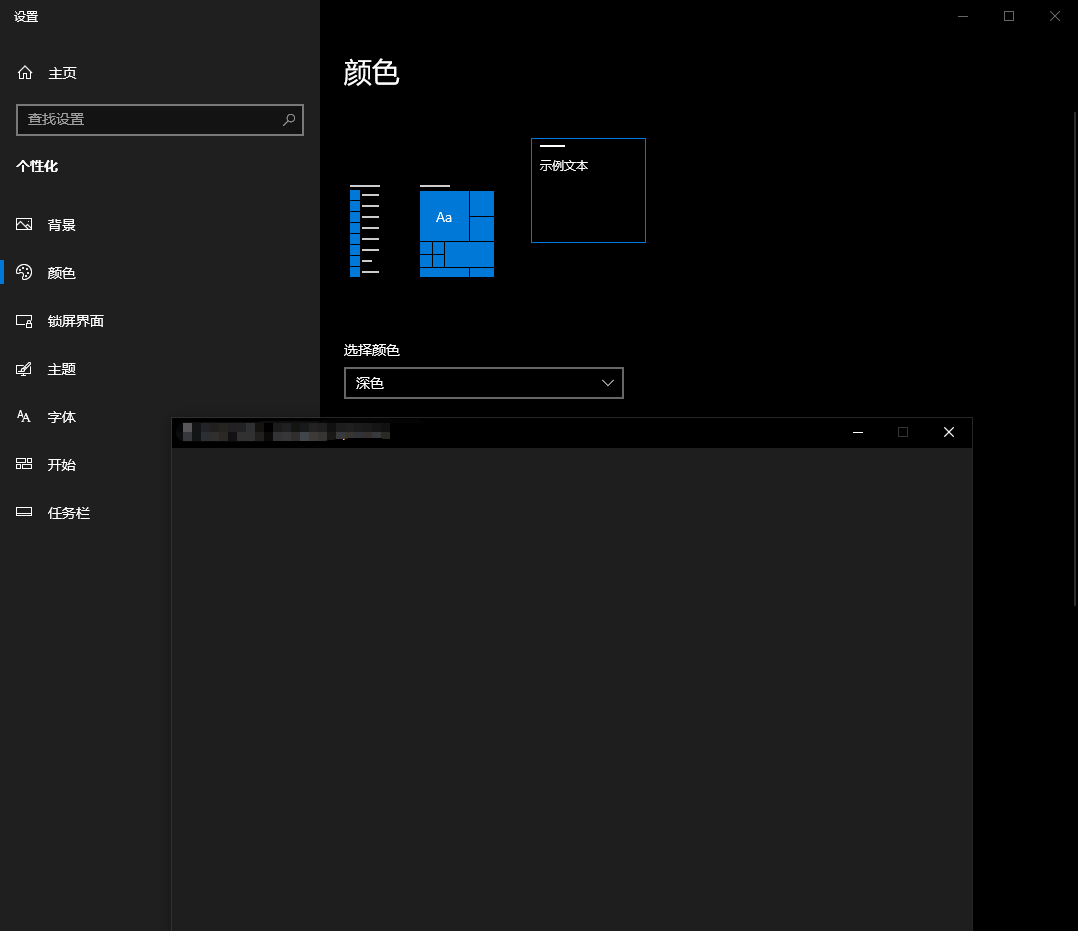Click the home icon beside 主页
Screen dimensions: 1078x931
pyautogui.click(x=24, y=72)
